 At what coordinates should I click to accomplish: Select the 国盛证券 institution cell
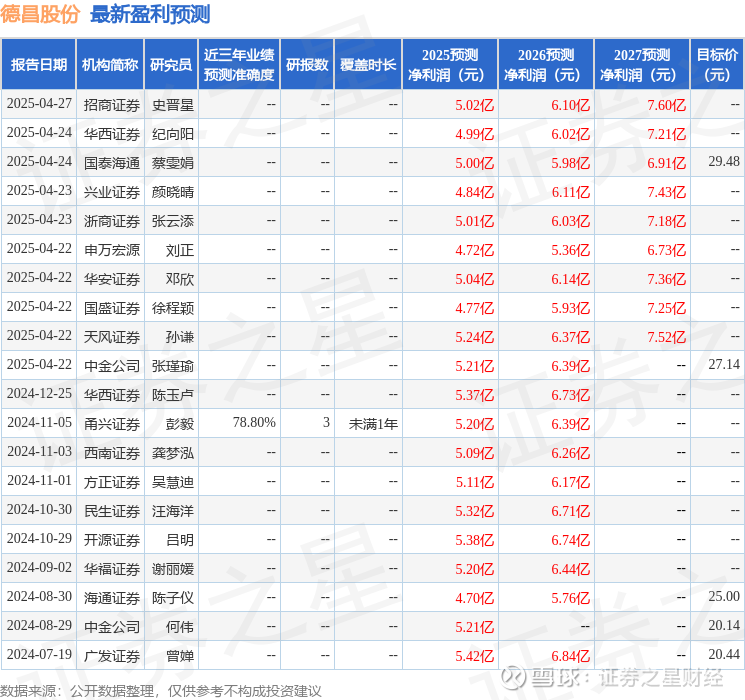click(x=112, y=308)
